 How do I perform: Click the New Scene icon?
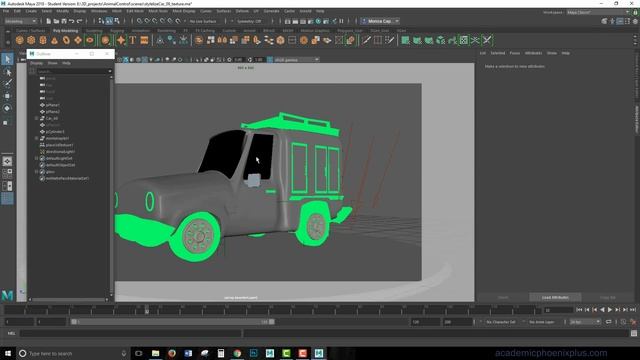49,21
